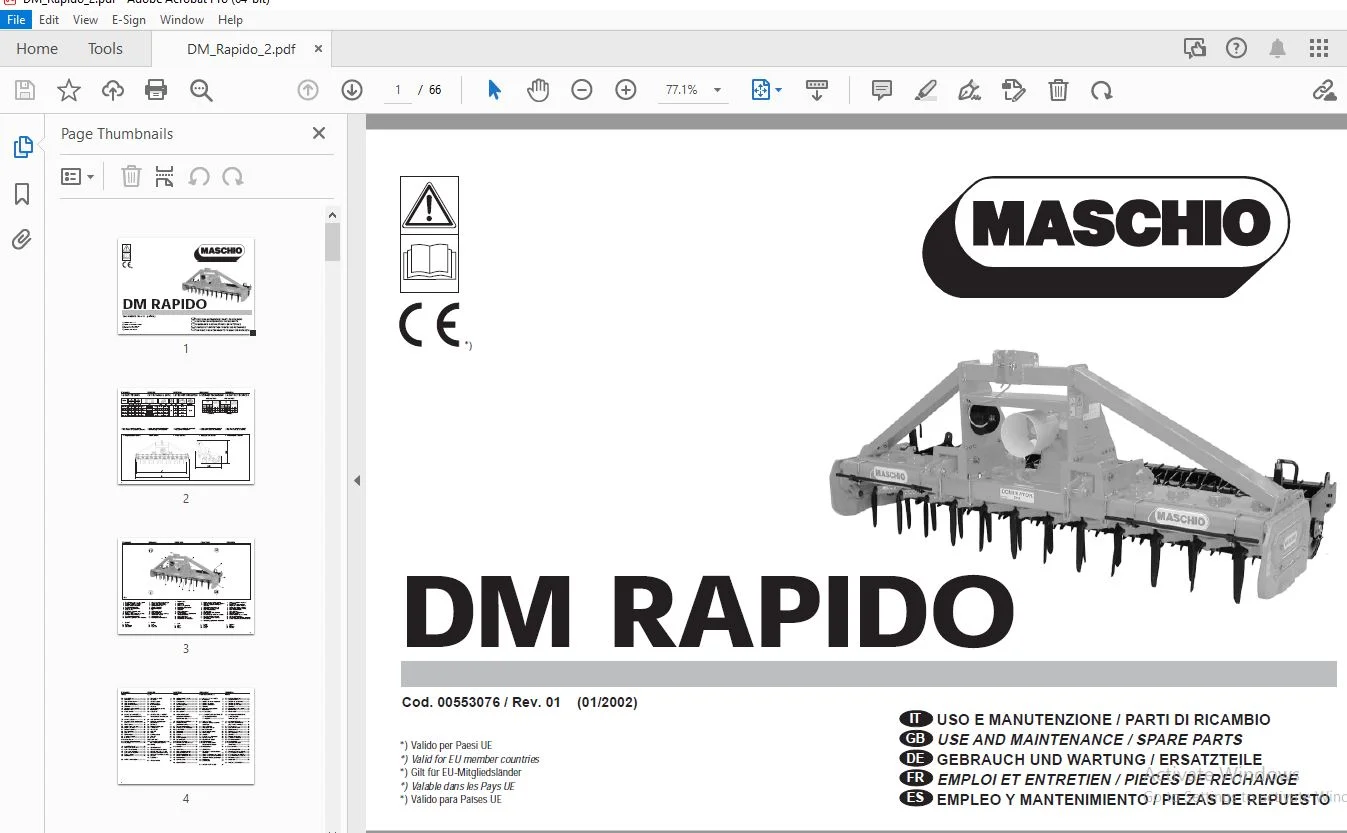The height and width of the screenshot is (833, 1347).
Task: Select the Highlight text pen tool
Action: 926,91
